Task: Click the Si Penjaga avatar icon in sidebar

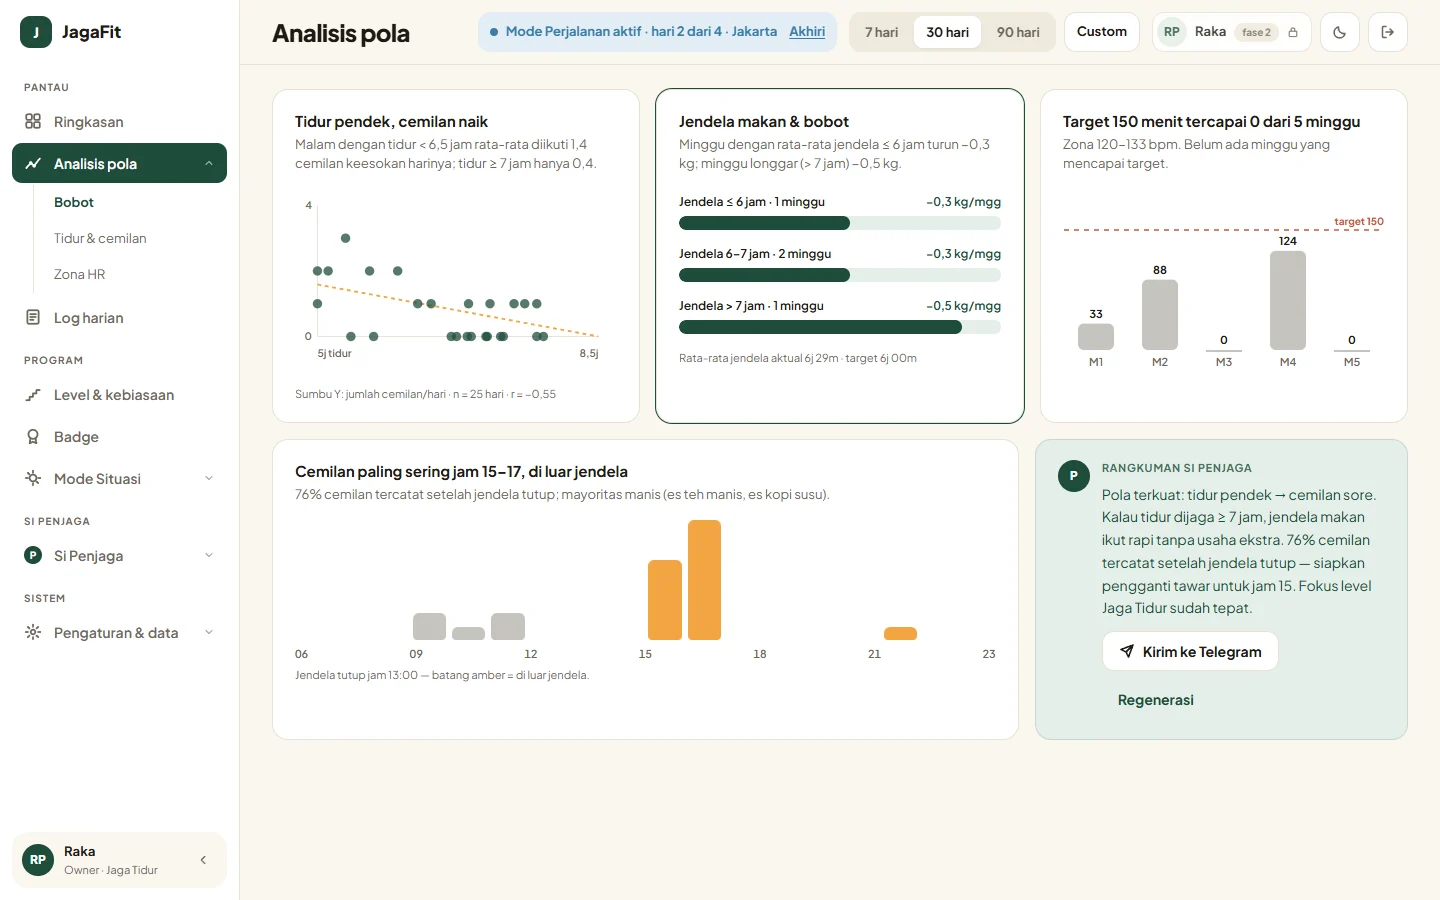Action: [x=33, y=556]
